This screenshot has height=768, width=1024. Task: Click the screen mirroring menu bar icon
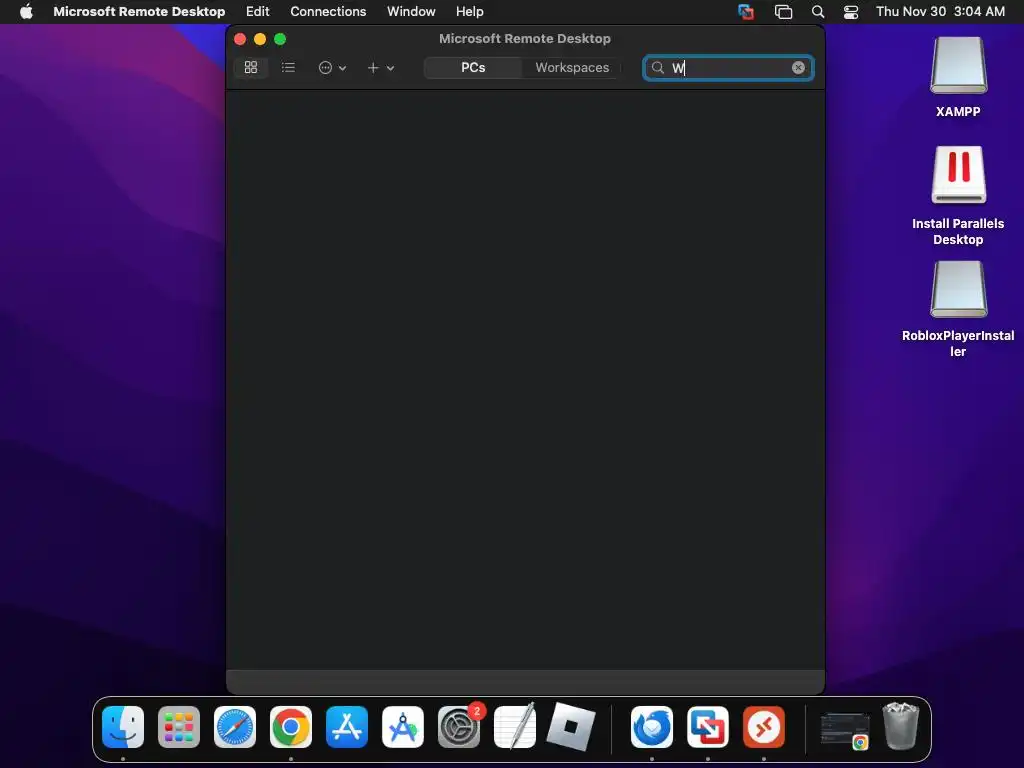[783, 12]
